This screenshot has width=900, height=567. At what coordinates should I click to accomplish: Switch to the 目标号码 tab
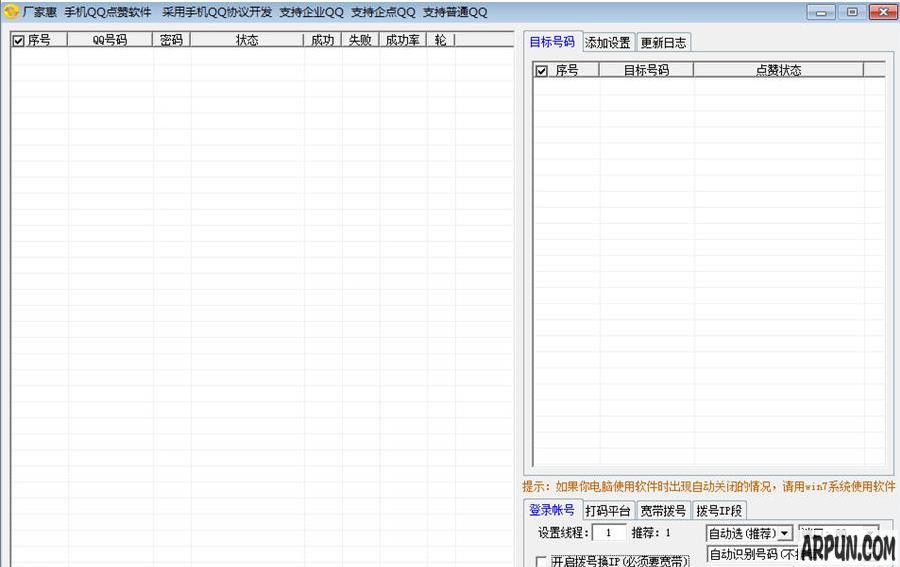[552, 42]
